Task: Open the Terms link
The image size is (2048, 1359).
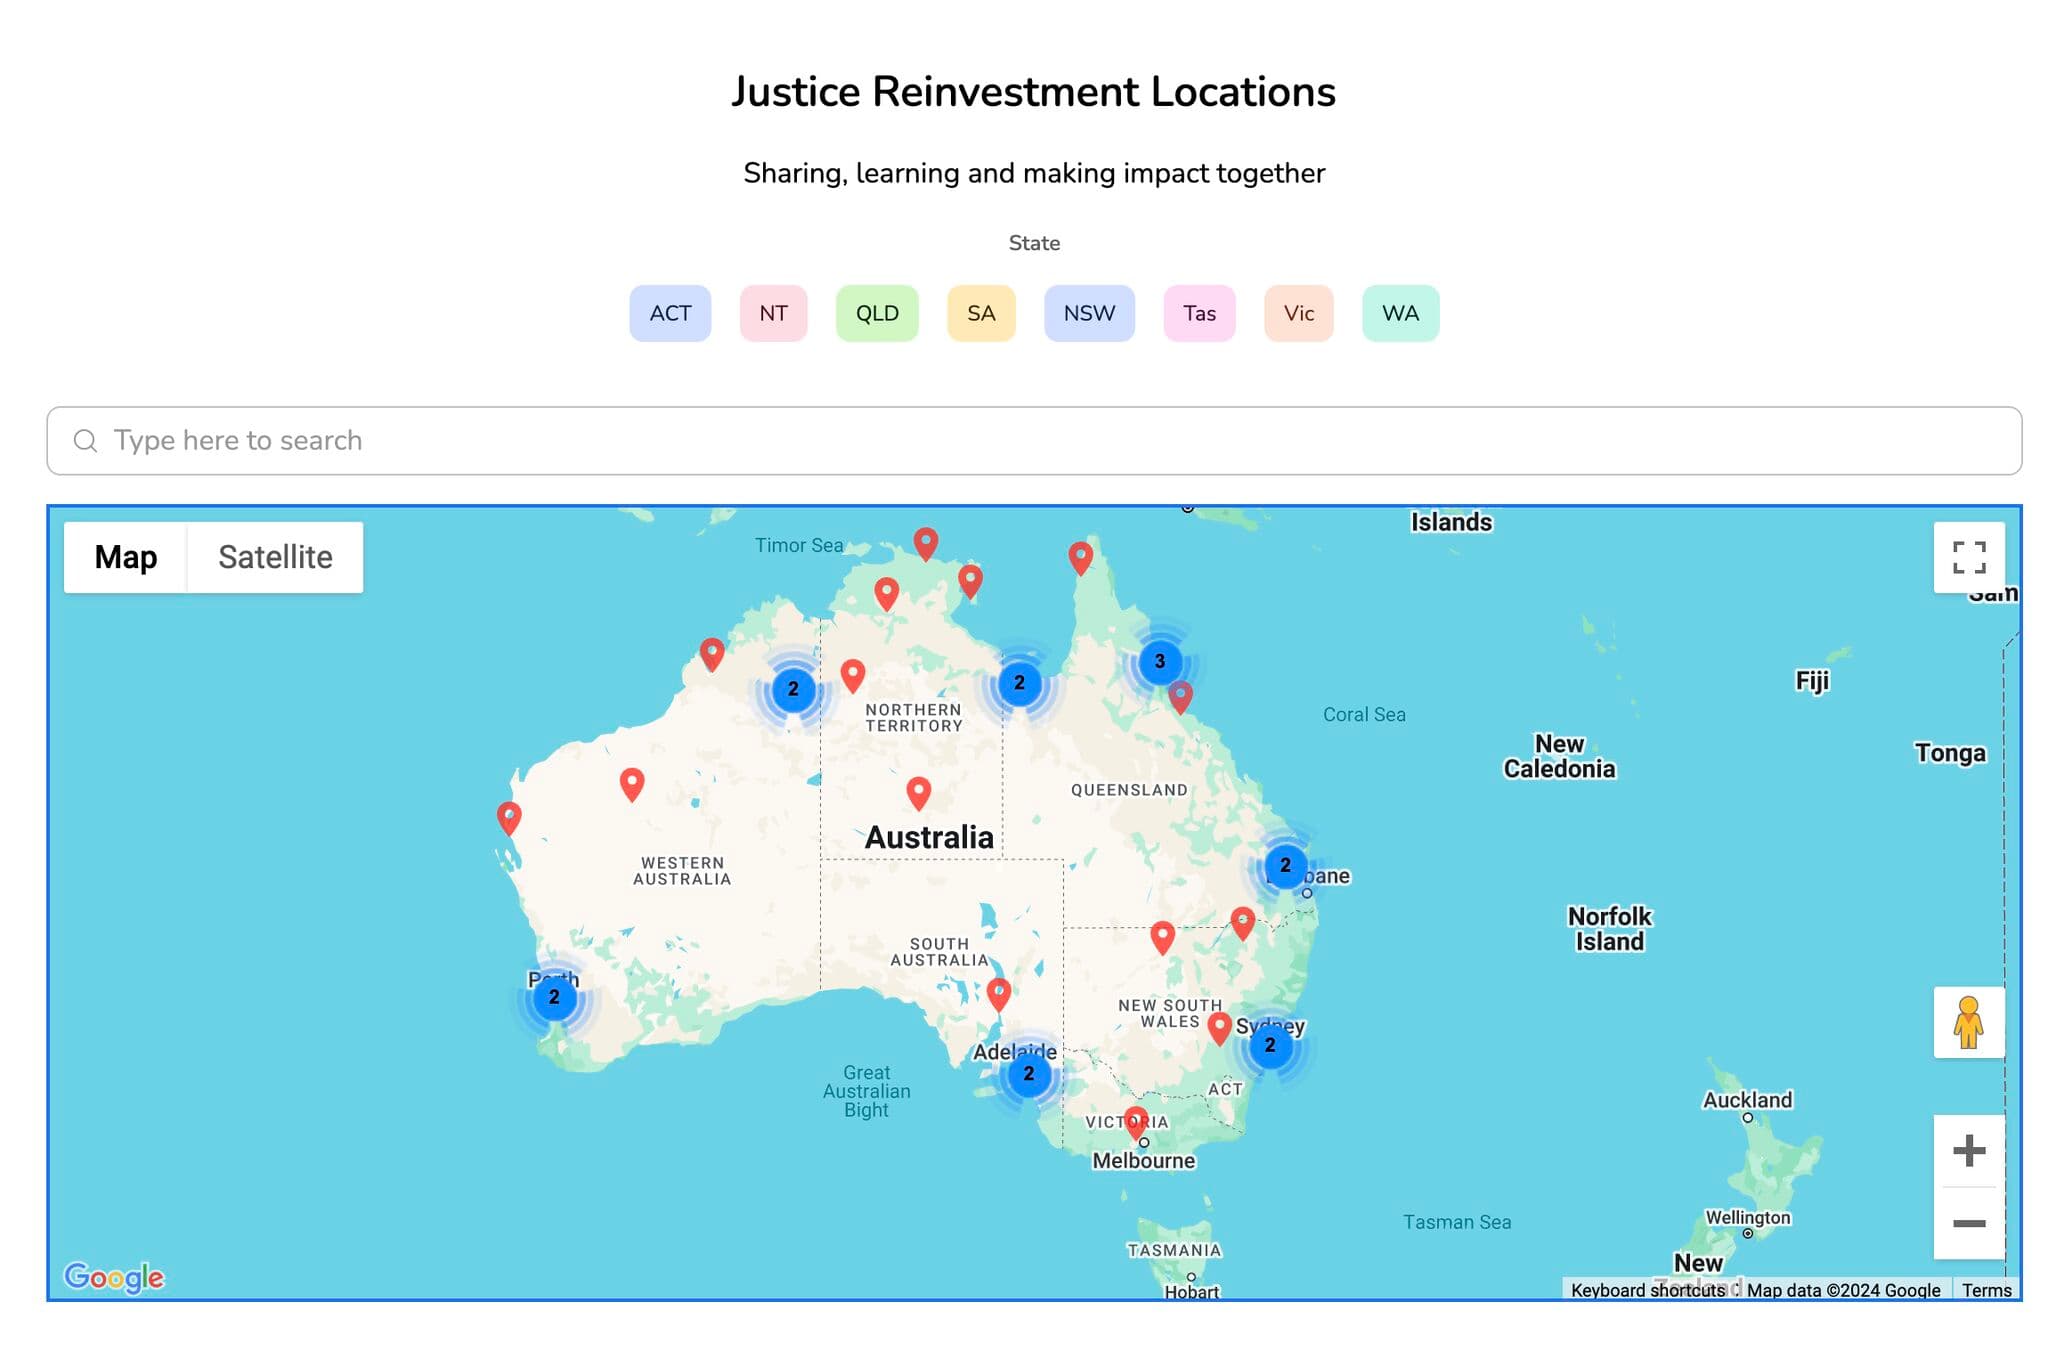Action: [x=1987, y=1290]
